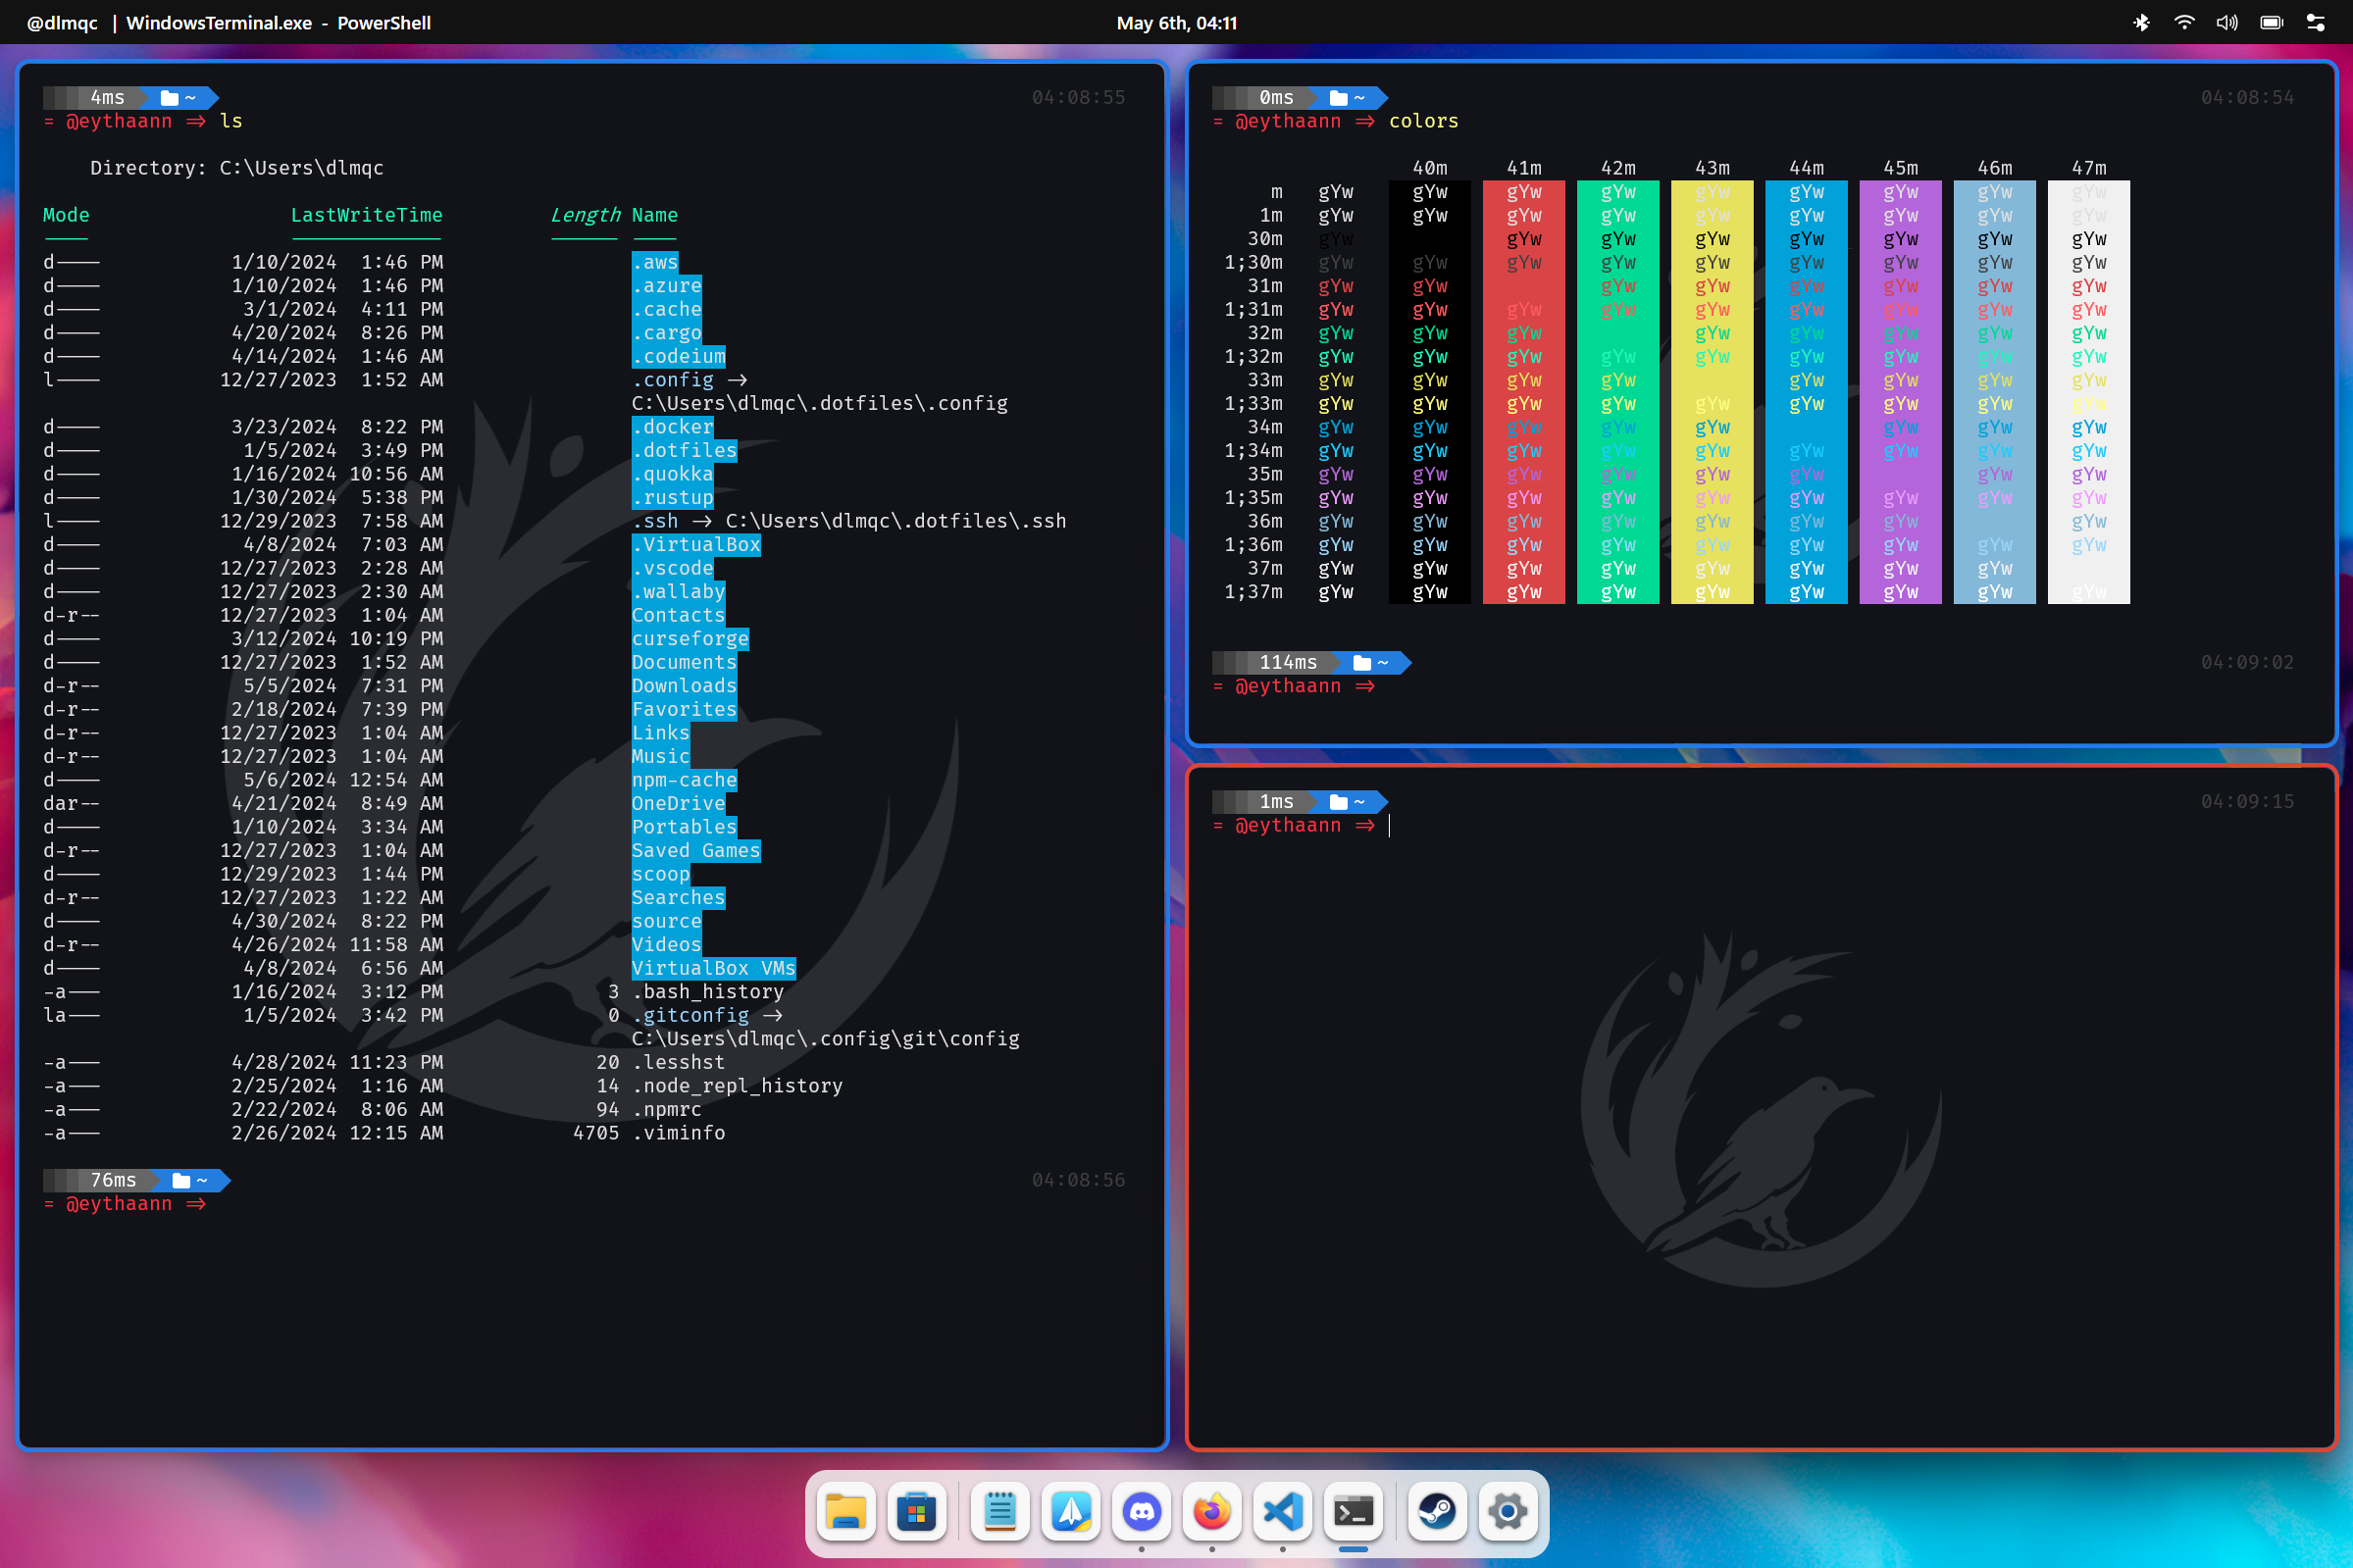This screenshot has height=1568, width=2353.
Task: Click the @dlmqc username in top bar
Action: (62, 22)
